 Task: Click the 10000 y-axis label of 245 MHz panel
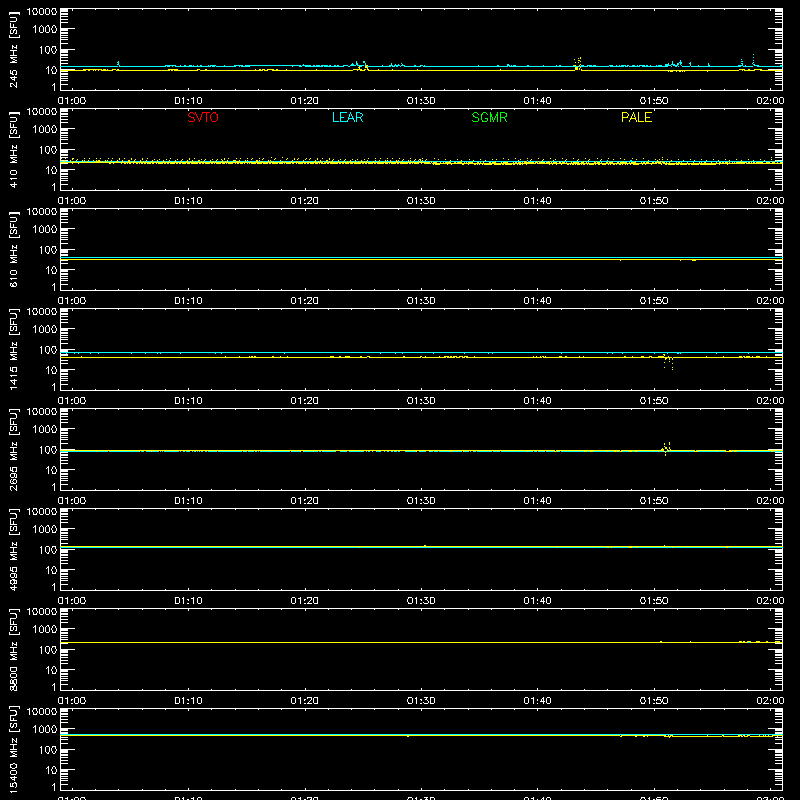point(42,12)
